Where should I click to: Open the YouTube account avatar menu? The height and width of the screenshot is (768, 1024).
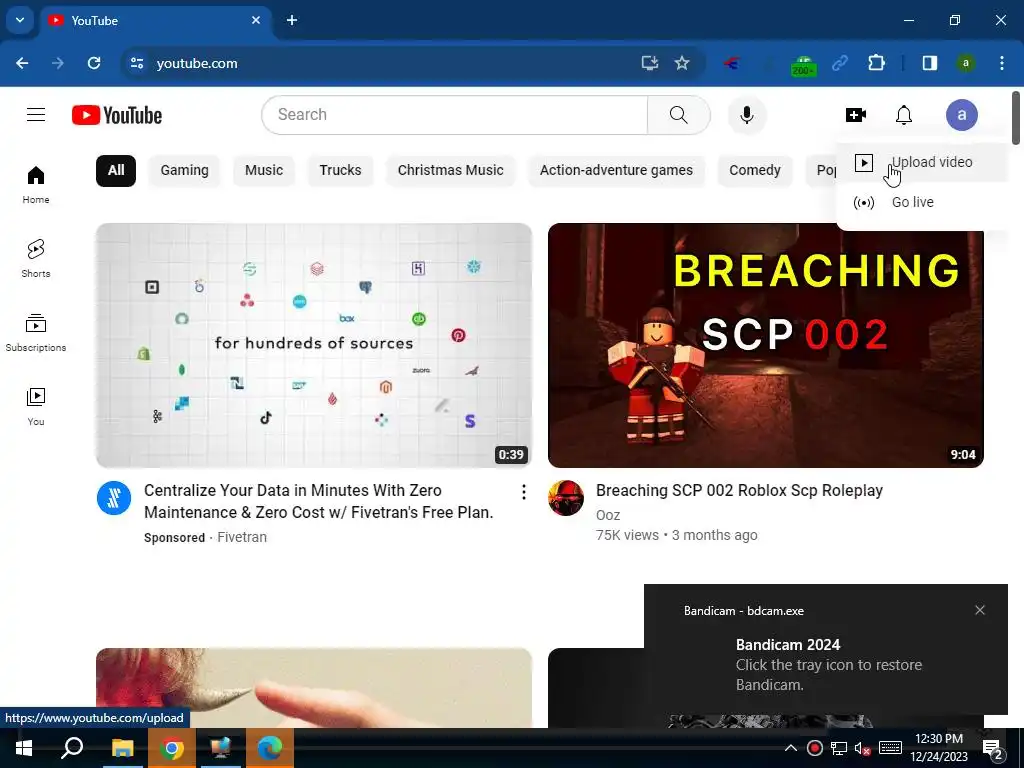click(961, 115)
